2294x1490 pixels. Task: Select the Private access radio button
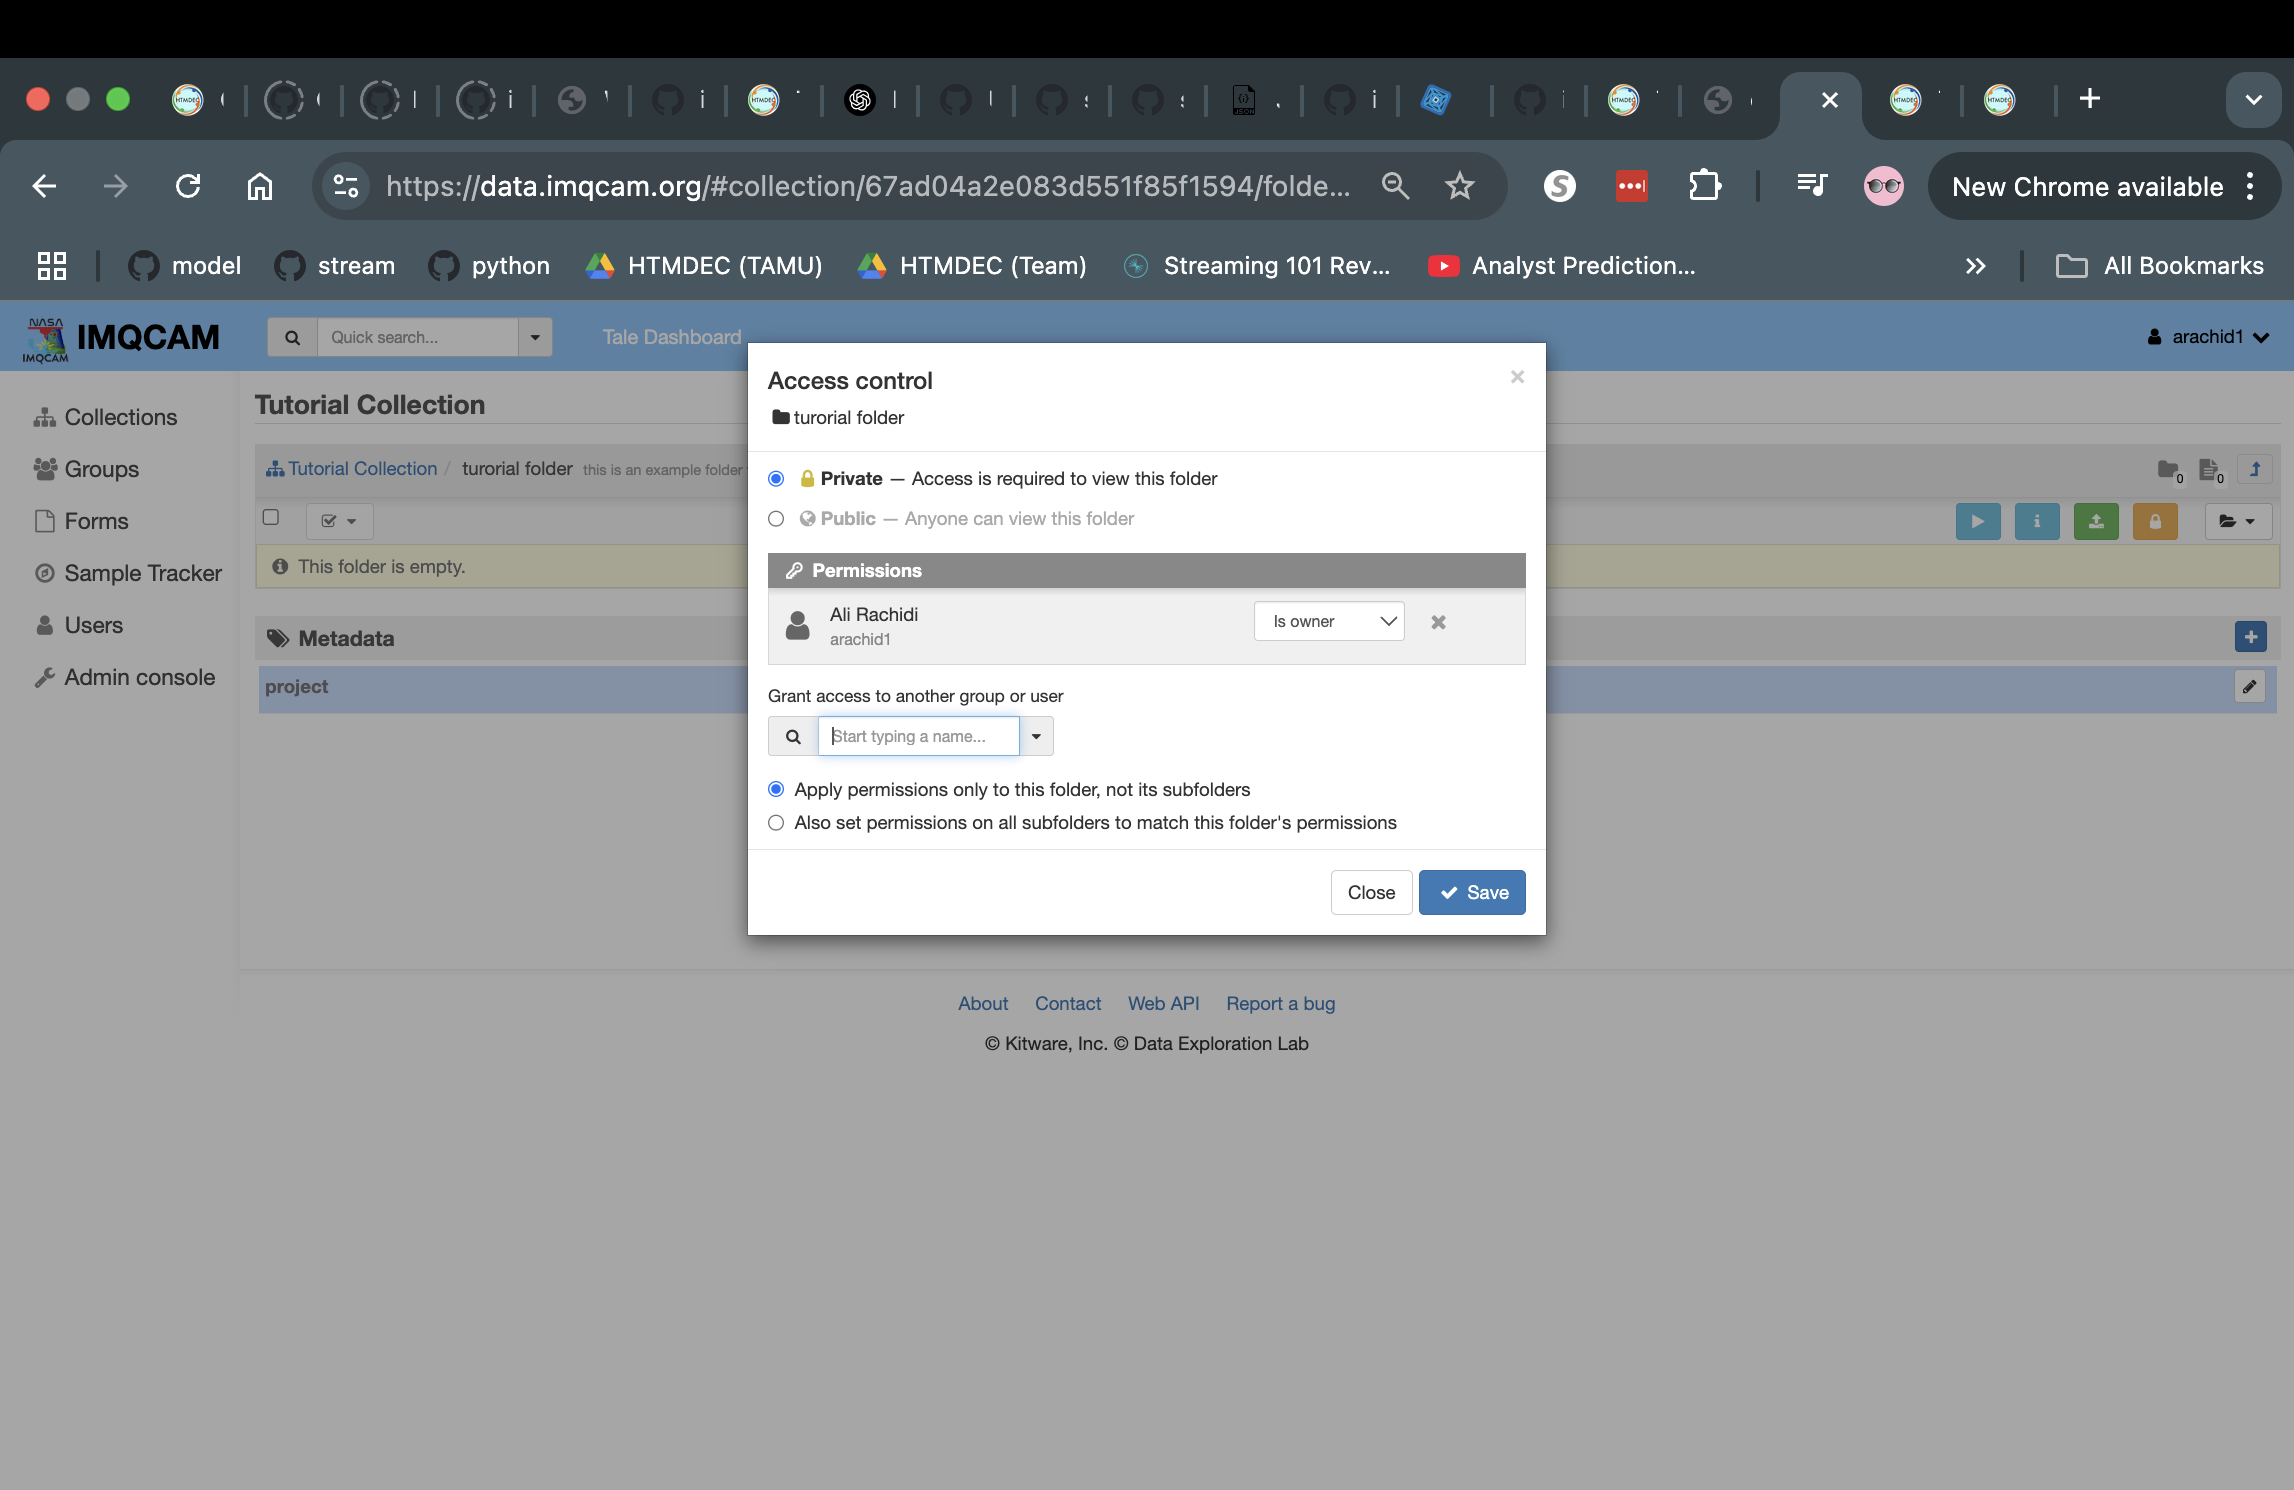(x=776, y=479)
